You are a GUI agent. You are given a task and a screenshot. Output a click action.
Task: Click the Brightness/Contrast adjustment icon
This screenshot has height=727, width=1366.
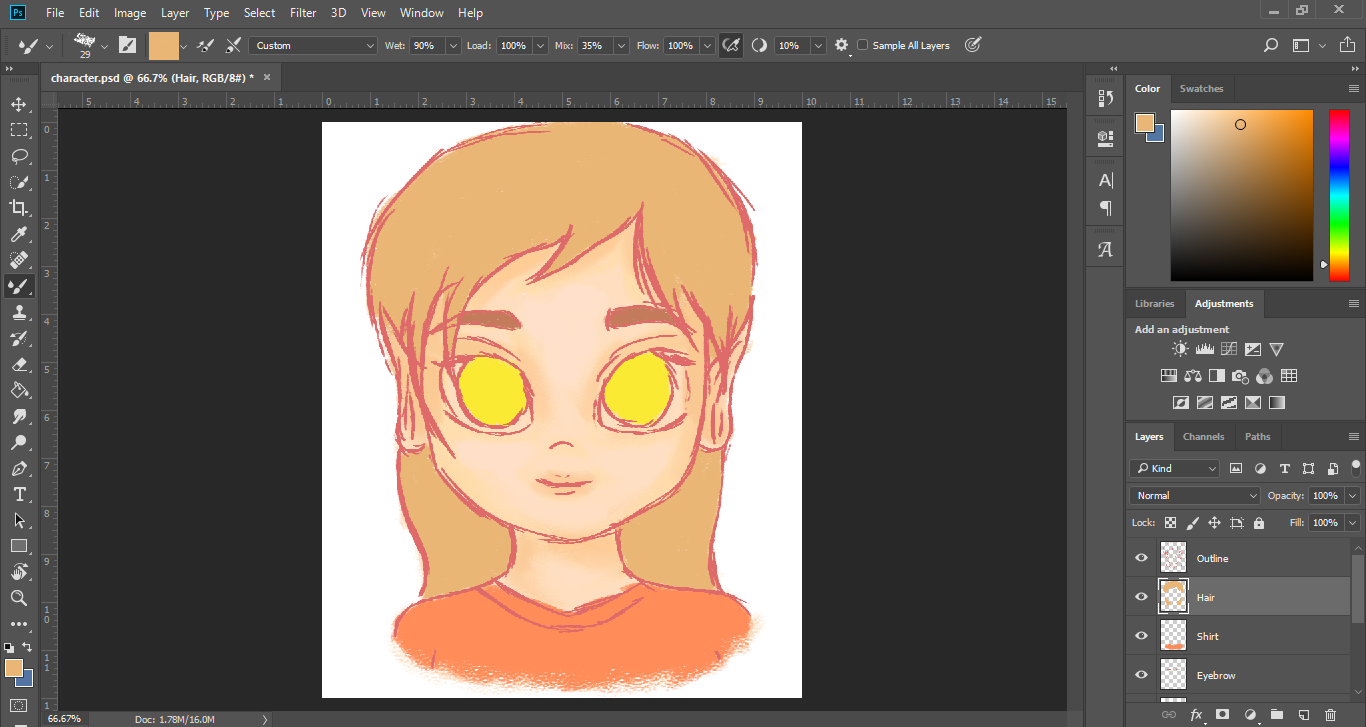coord(1180,349)
